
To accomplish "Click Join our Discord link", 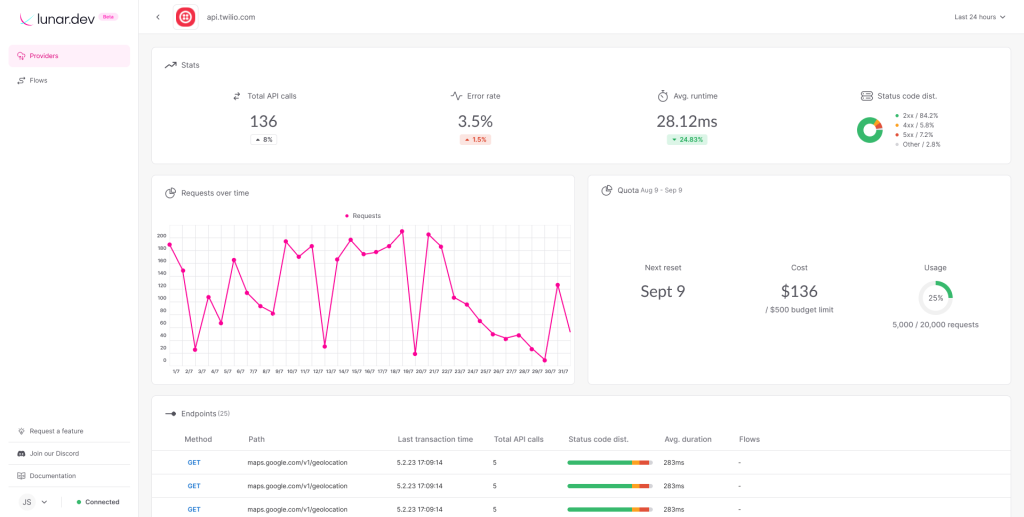I will [54, 453].
